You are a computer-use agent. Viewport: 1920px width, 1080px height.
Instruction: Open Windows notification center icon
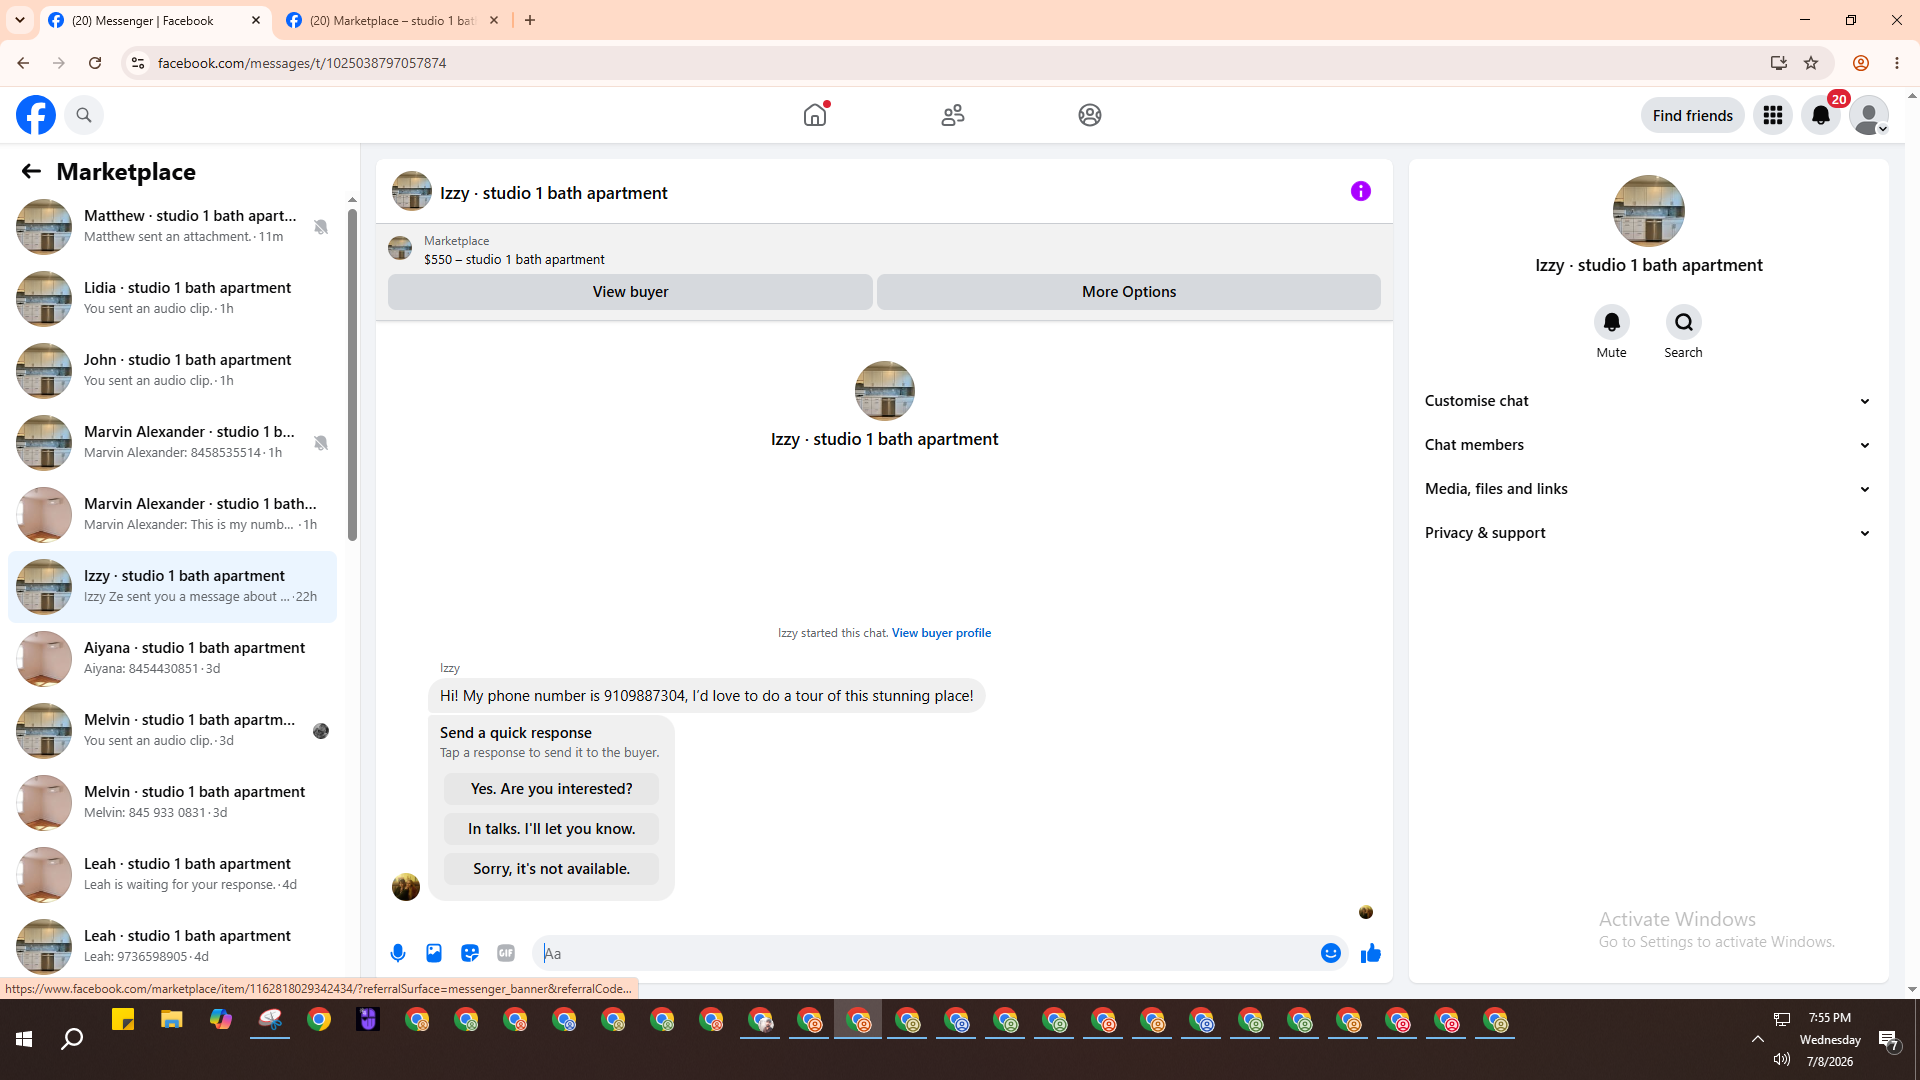1889,1040
